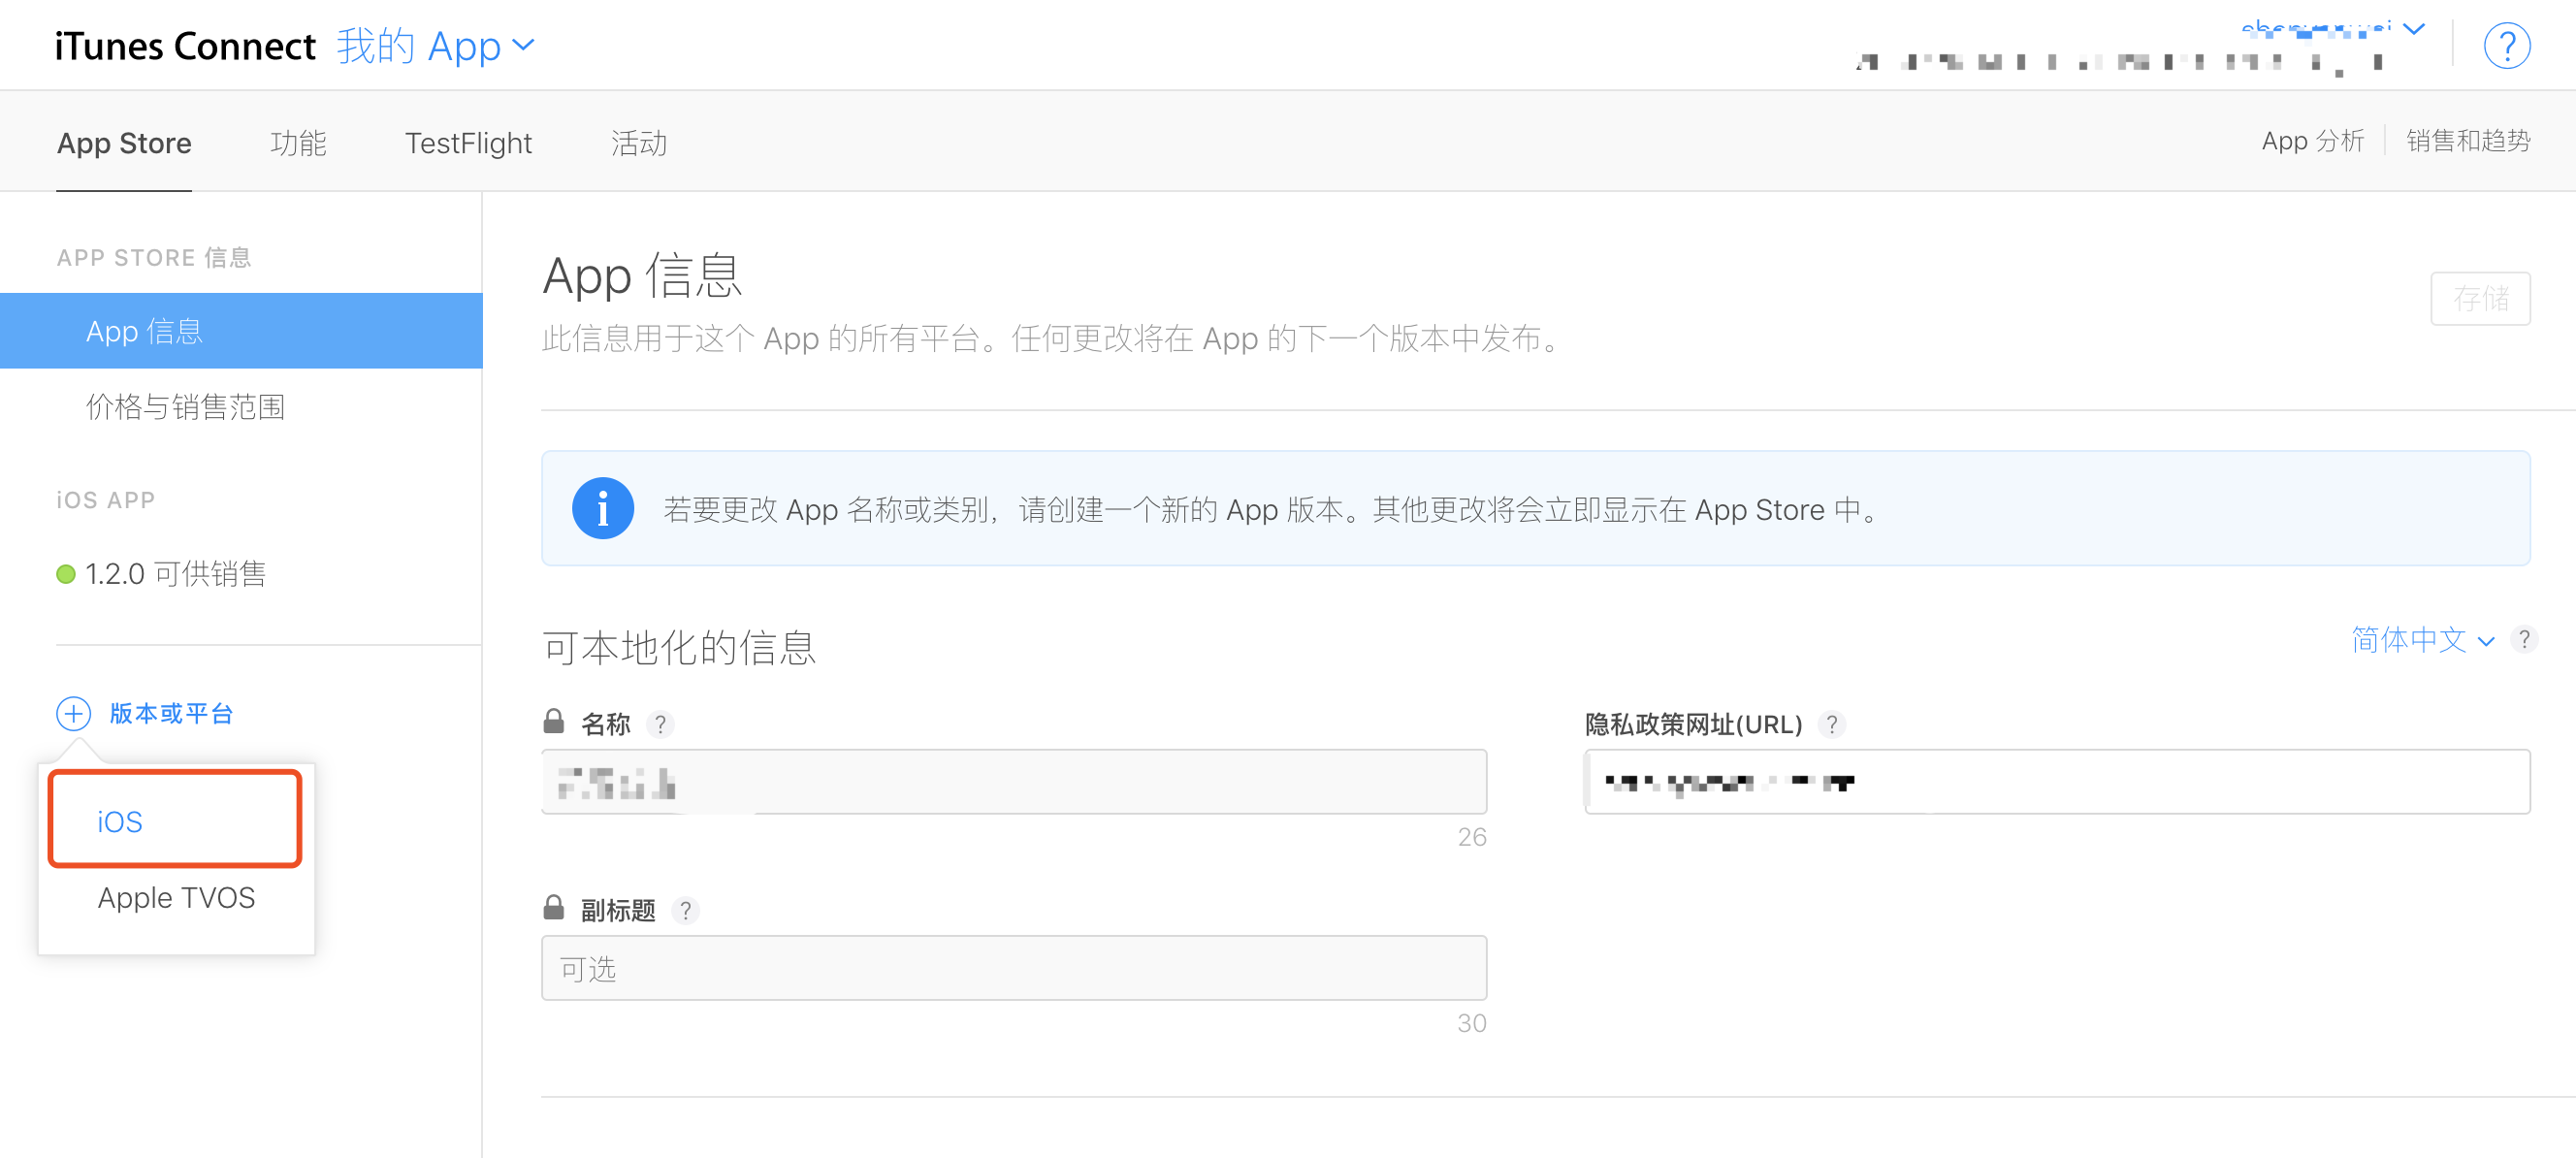The height and width of the screenshot is (1158, 2576).
Task: Open the account name dropdown arrow
Action: click(x=2414, y=29)
